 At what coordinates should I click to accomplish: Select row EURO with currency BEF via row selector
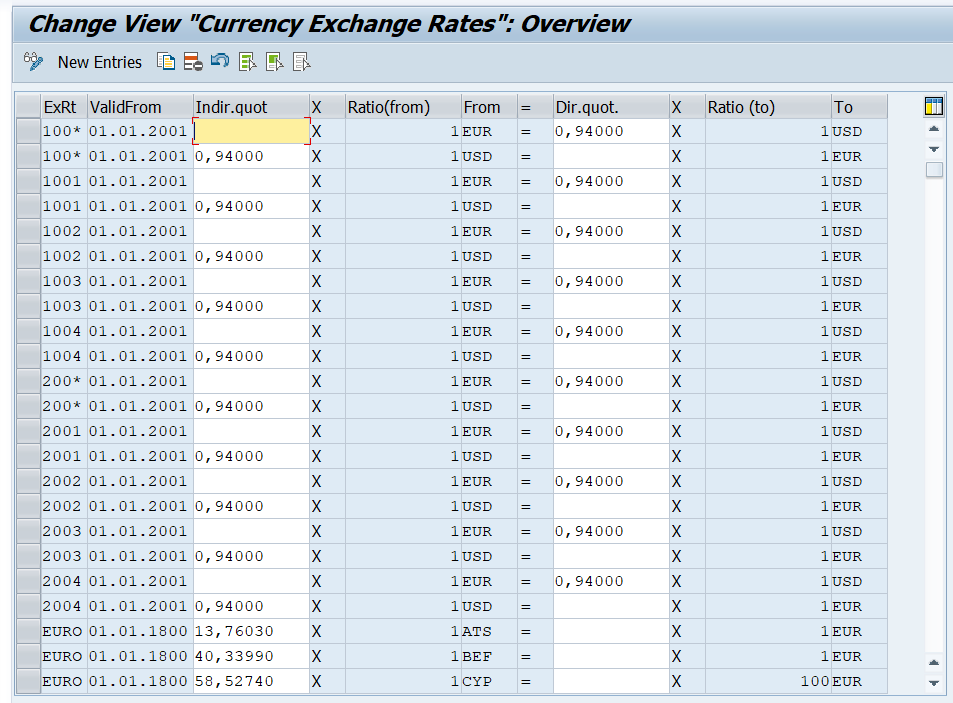(28, 656)
